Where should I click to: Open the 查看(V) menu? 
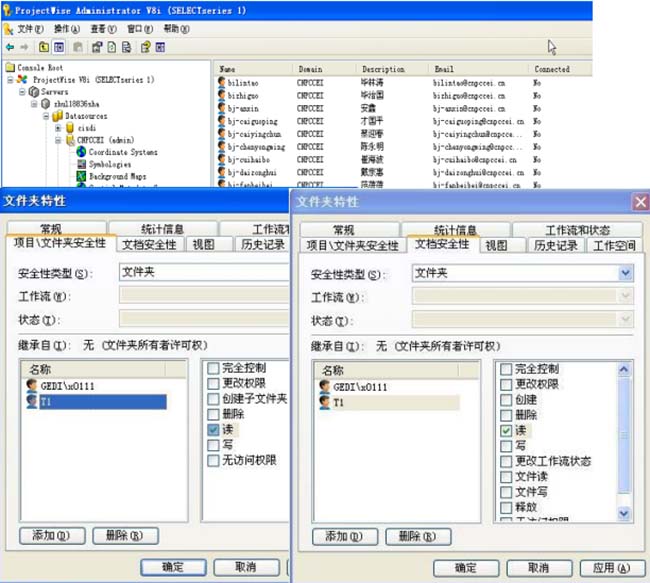click(103, 29)
